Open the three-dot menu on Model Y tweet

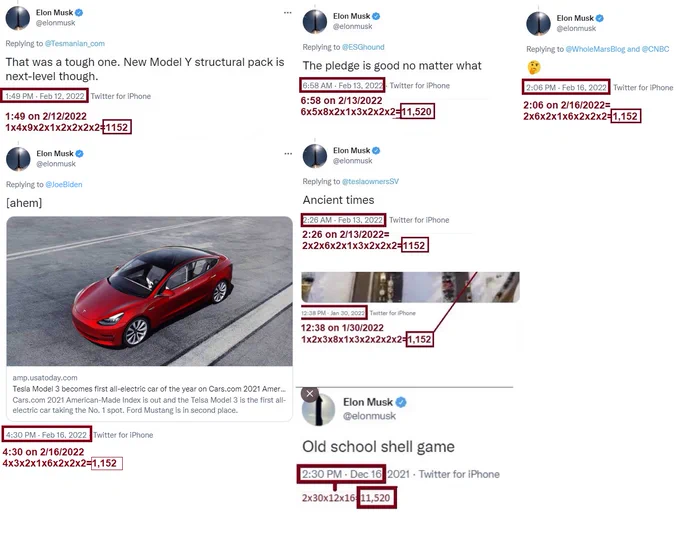[288, 13]
